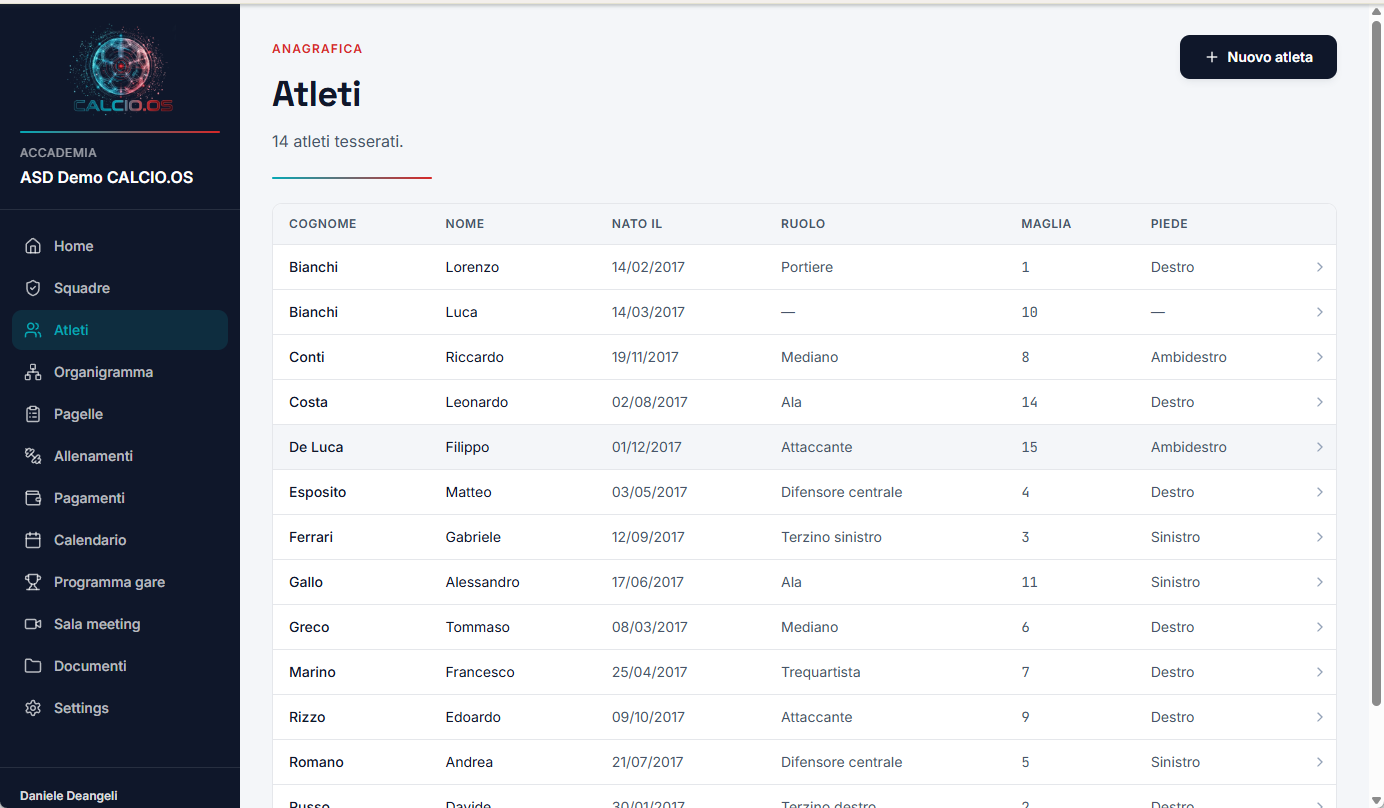Go to the Squadre section
This screenshot has width=1384, height=808.
click(120, 288)
